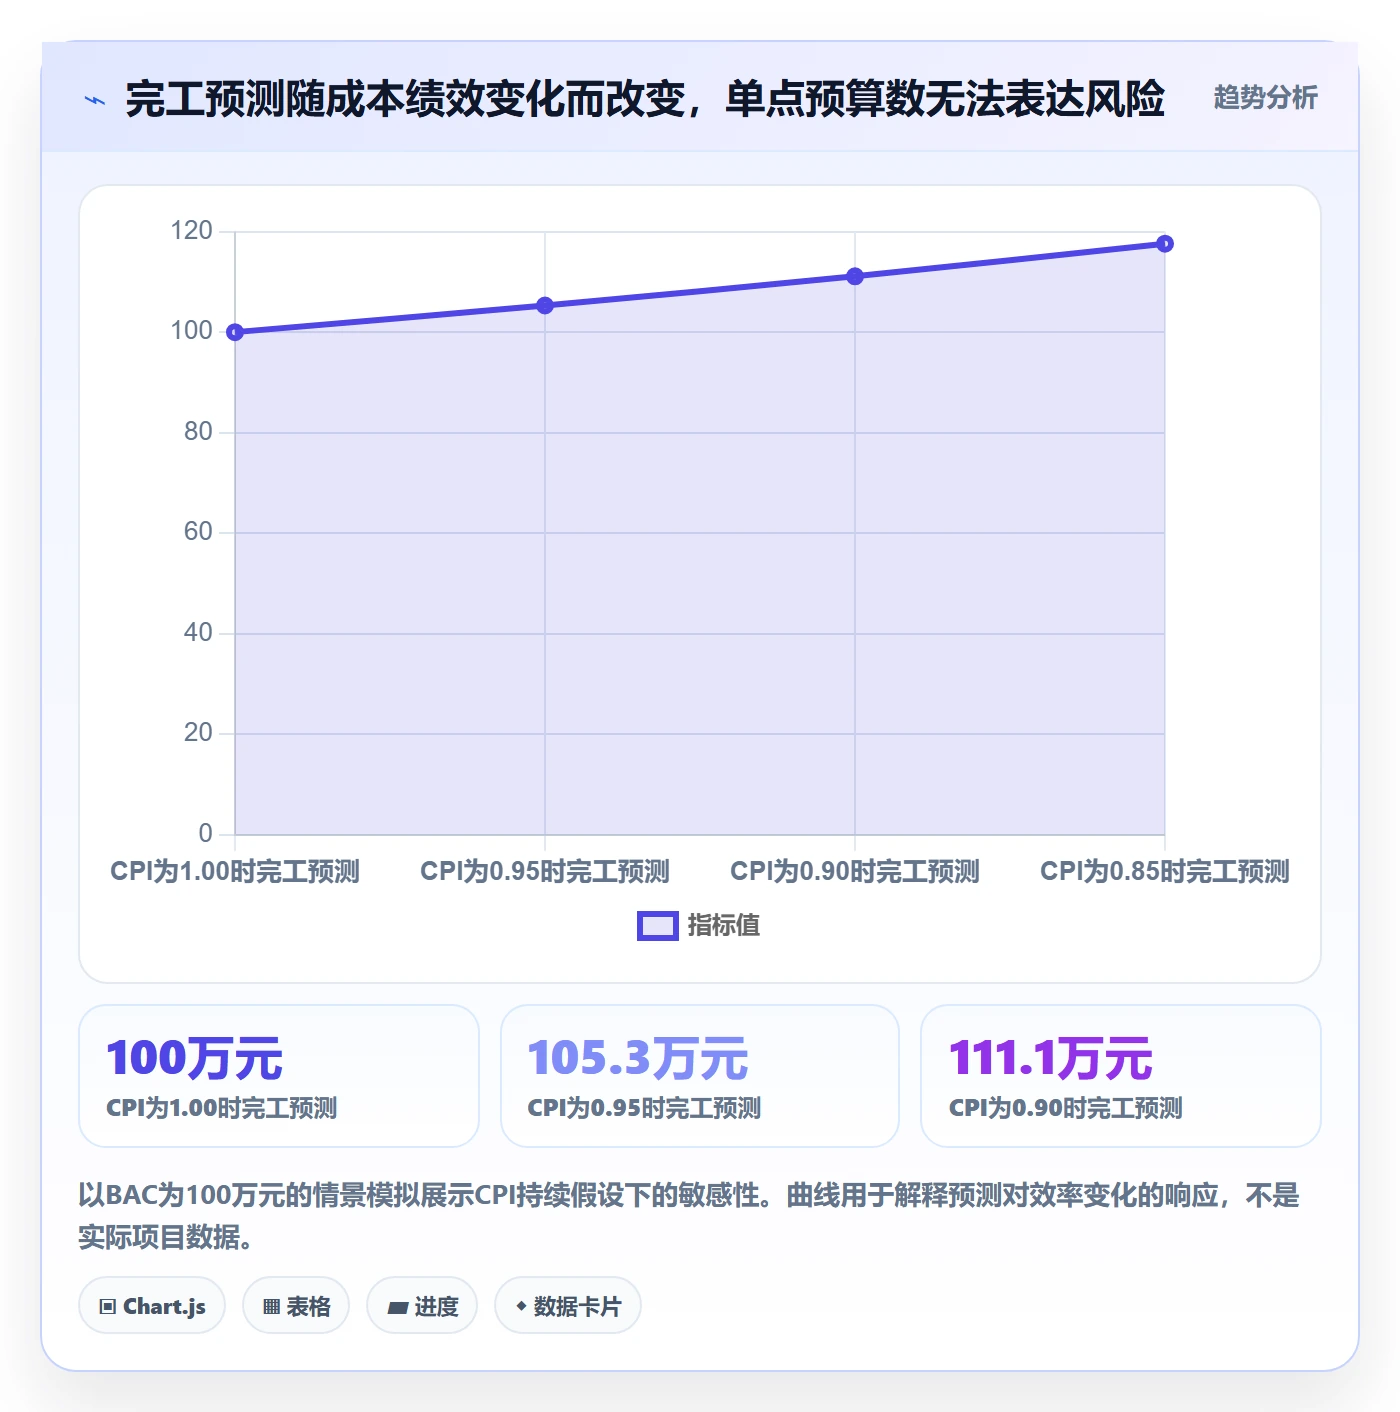Select the data point for CPI为1.00时完工预测
1400x1412 pixels.
pos(235,332)
